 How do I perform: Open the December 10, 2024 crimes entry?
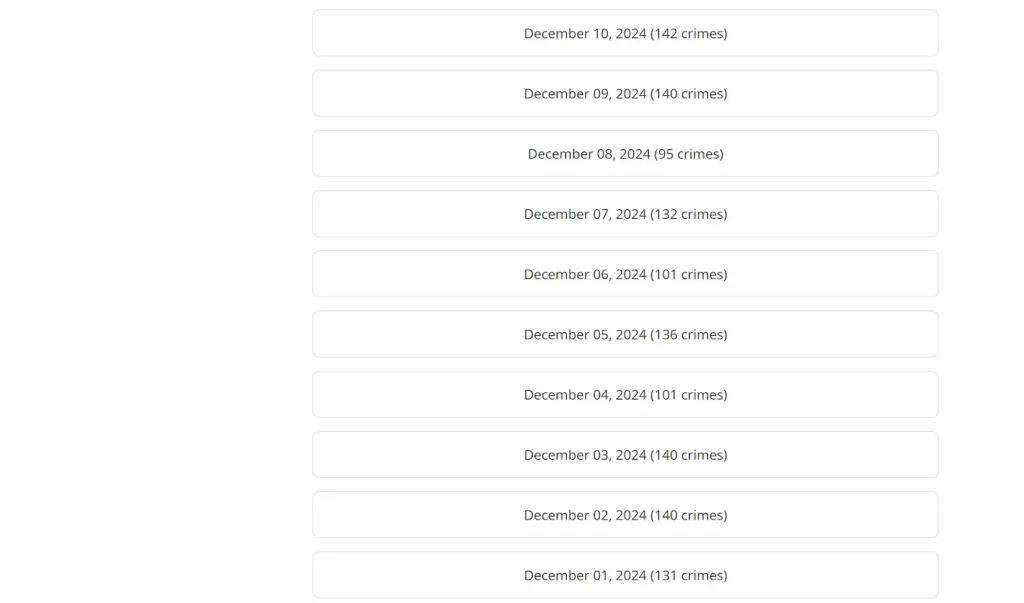[x=625, y=33]
